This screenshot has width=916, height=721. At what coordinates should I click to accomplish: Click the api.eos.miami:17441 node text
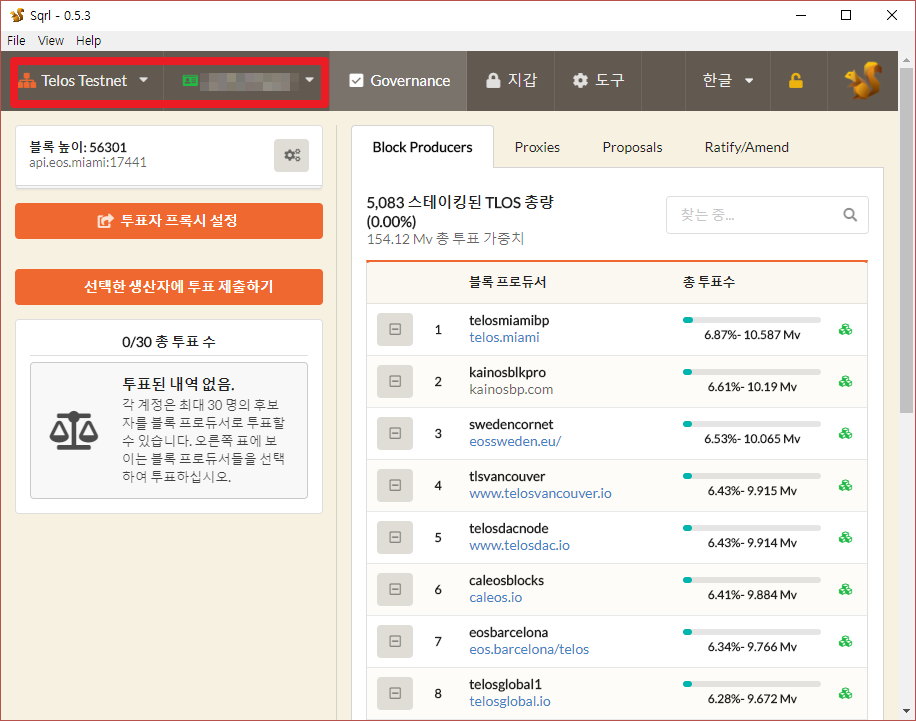tap(88, 162)
